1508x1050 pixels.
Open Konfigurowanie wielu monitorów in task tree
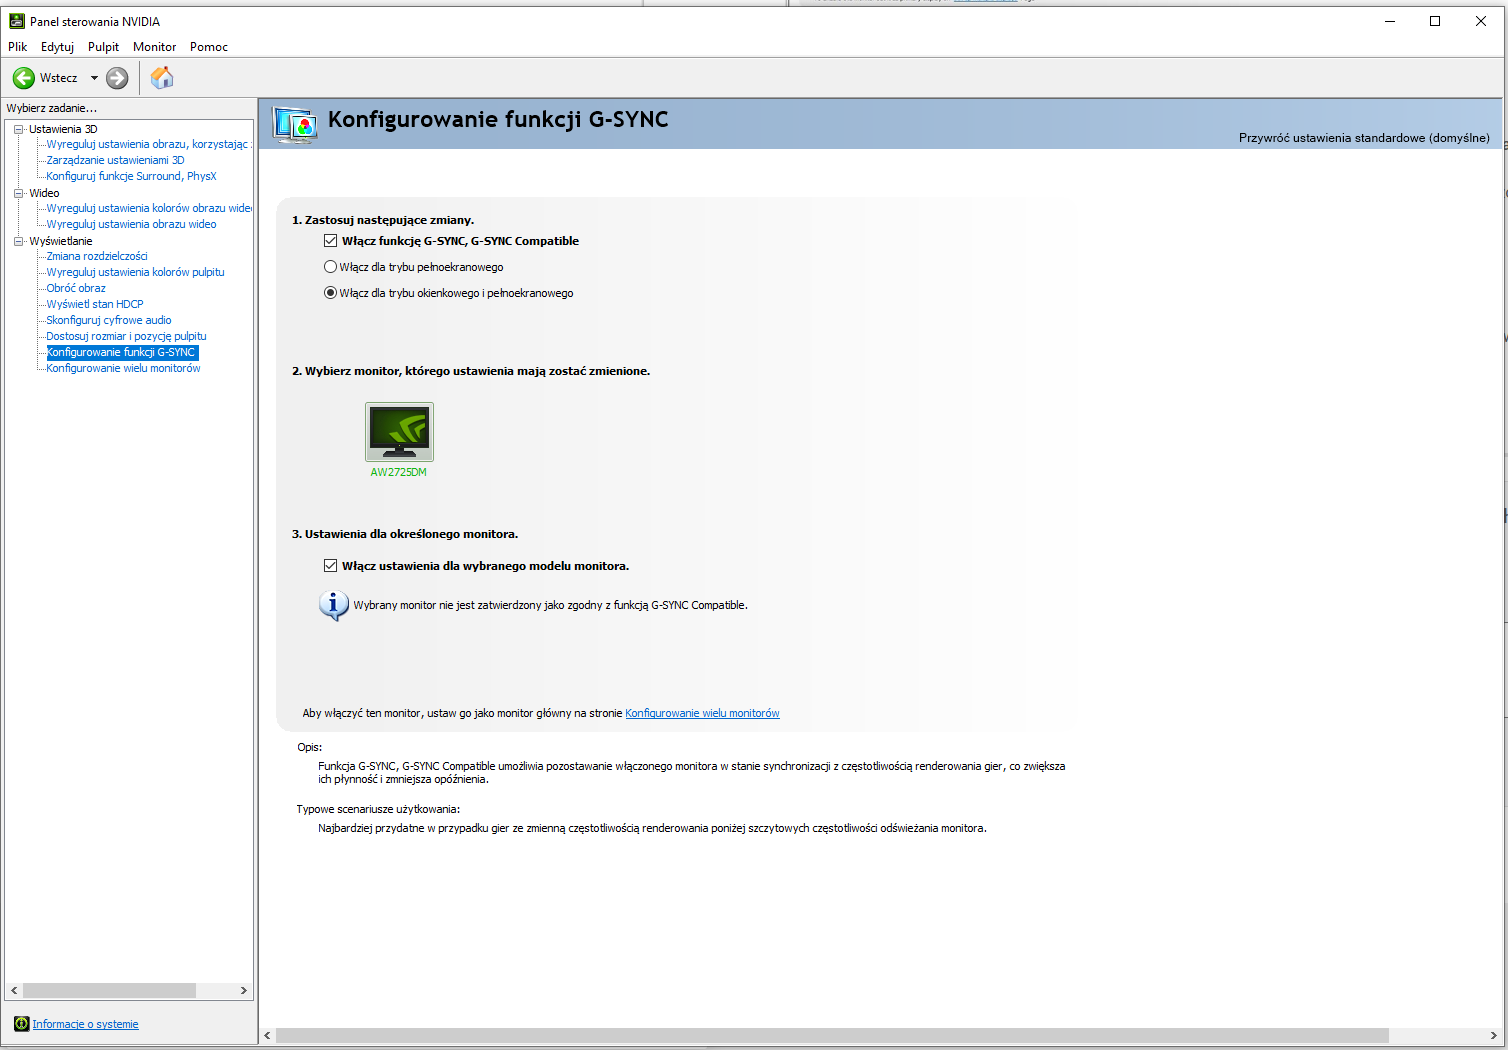[123, 368]
